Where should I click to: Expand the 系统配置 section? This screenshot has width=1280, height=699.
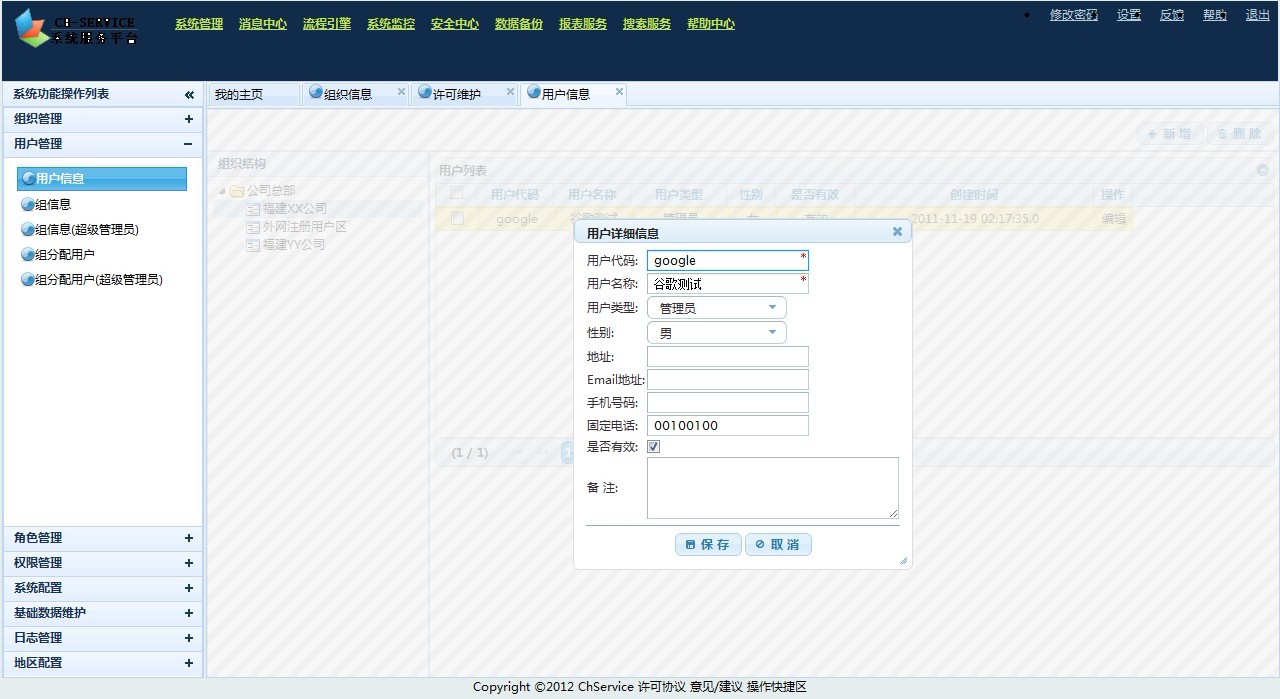pyautogui.click(x=188, y=588)
